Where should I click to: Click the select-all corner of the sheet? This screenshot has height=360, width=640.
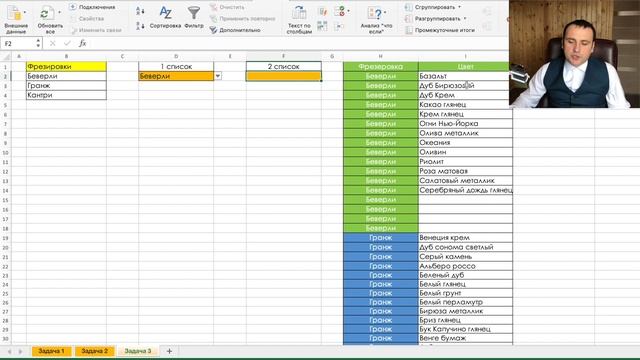coord(6,56)
